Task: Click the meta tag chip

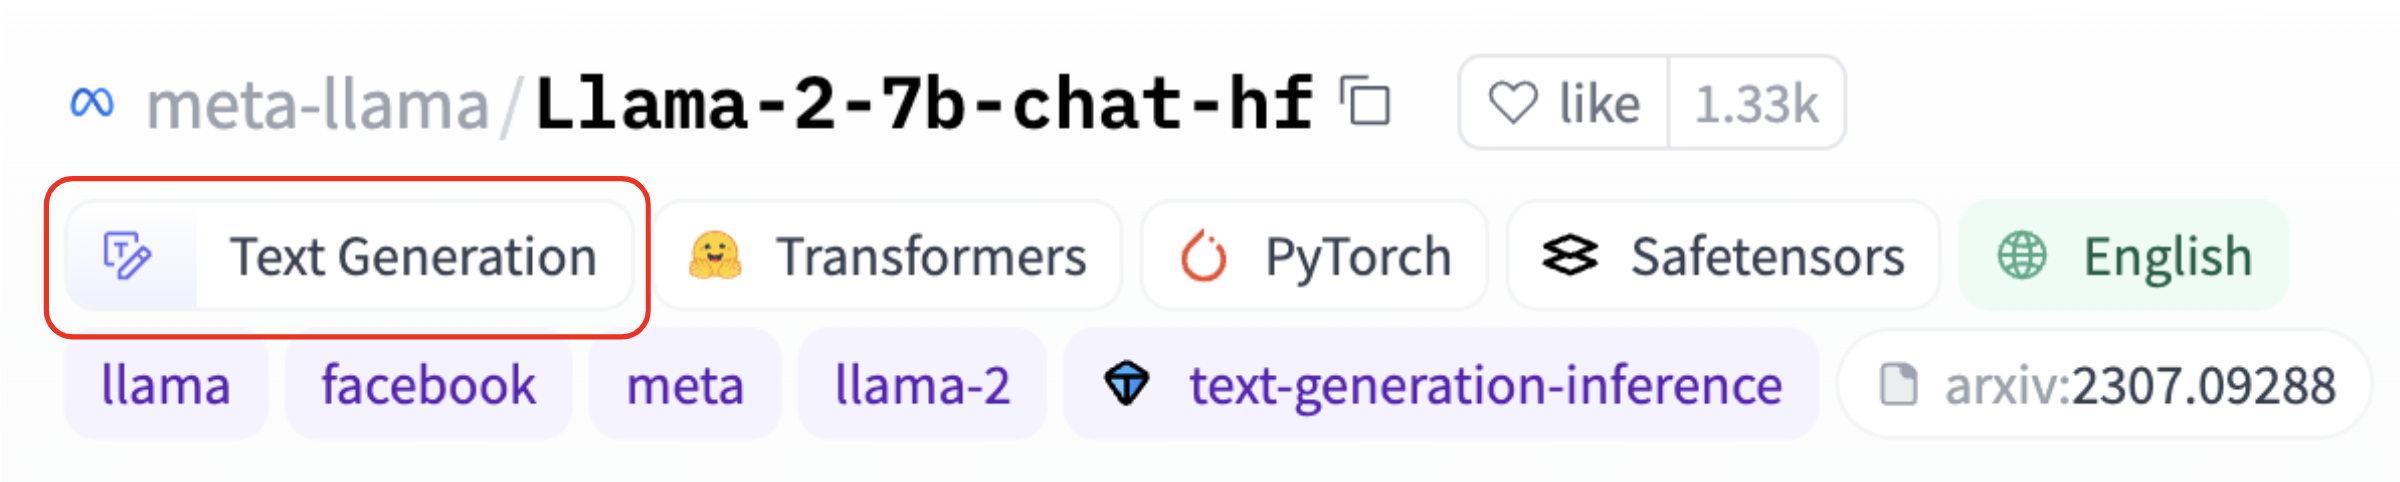Action: (x=685, y=385)
